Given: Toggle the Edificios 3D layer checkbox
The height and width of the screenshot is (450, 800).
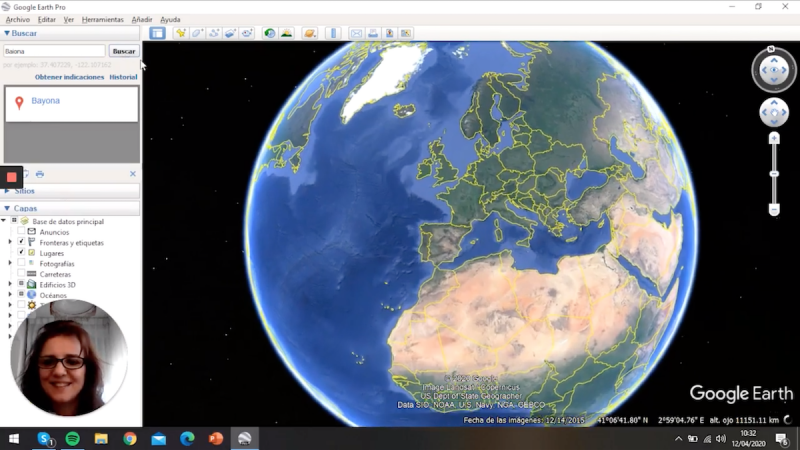Looking at the screenshot, I should [21, 285].
